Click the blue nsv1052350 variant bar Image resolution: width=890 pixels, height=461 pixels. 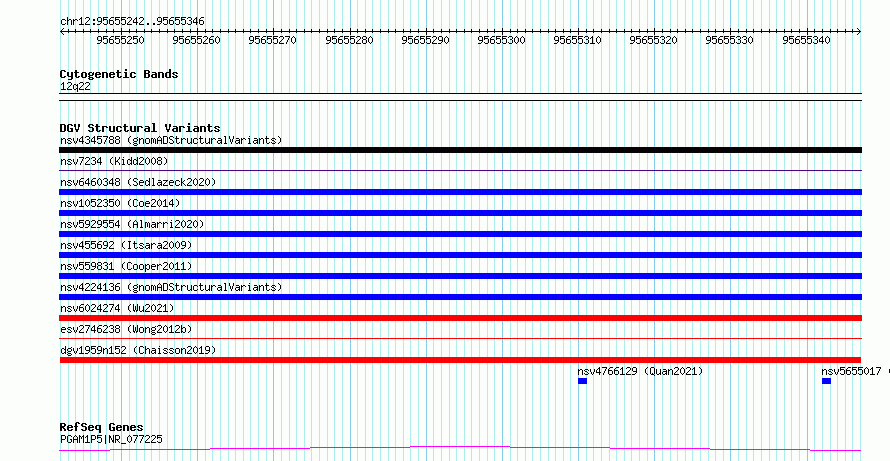[460, 213]
